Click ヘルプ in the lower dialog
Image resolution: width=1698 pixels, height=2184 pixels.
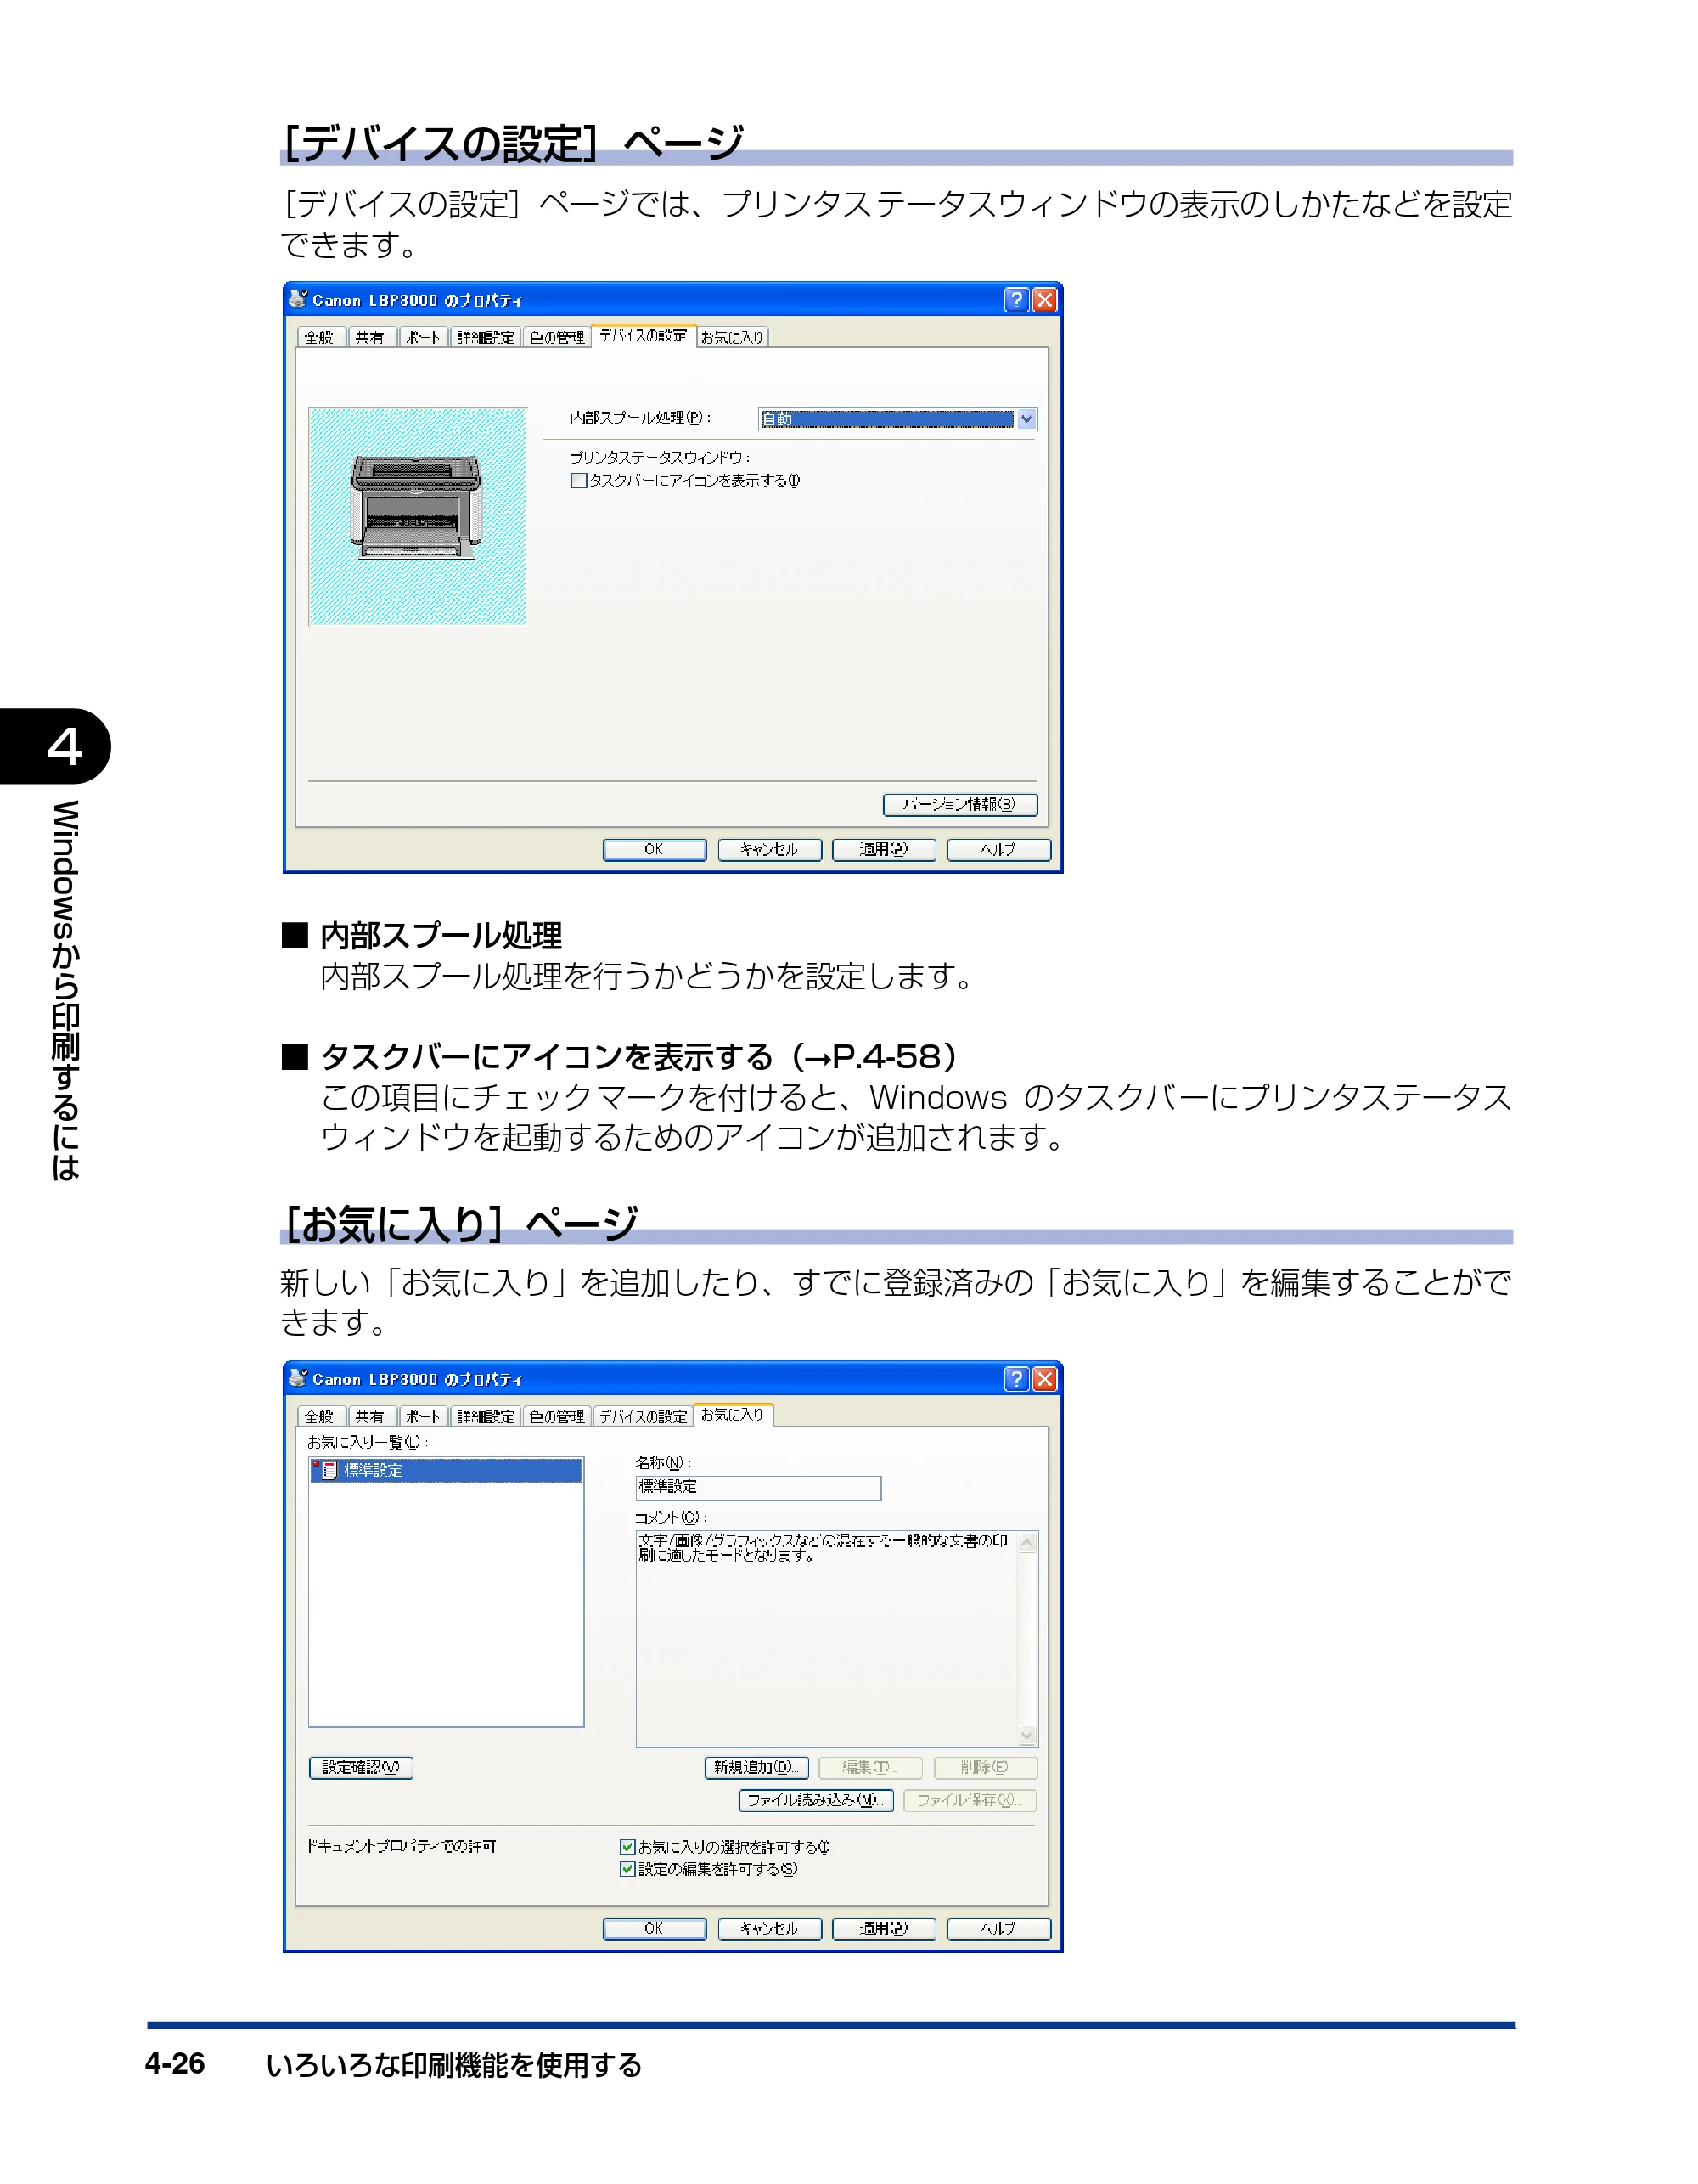coord(998,1929)
